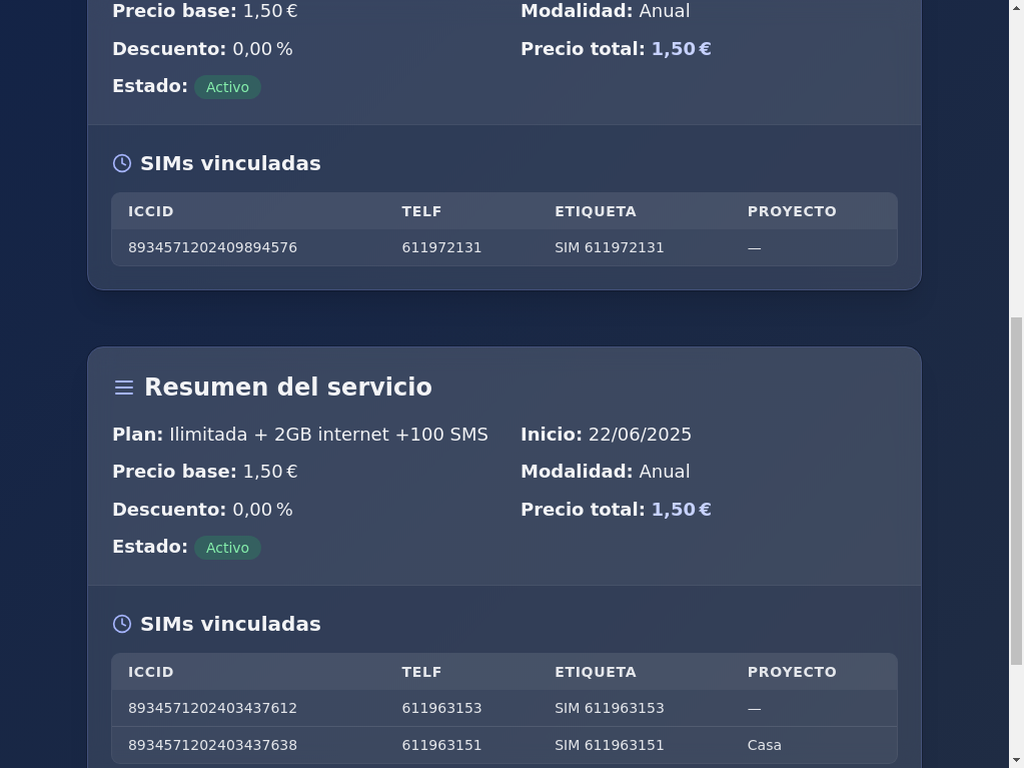1024x768 pixels.
Task: Click the plan text Ilimitada + 2GB internet +100 SMS
Action: click(328, 434)
